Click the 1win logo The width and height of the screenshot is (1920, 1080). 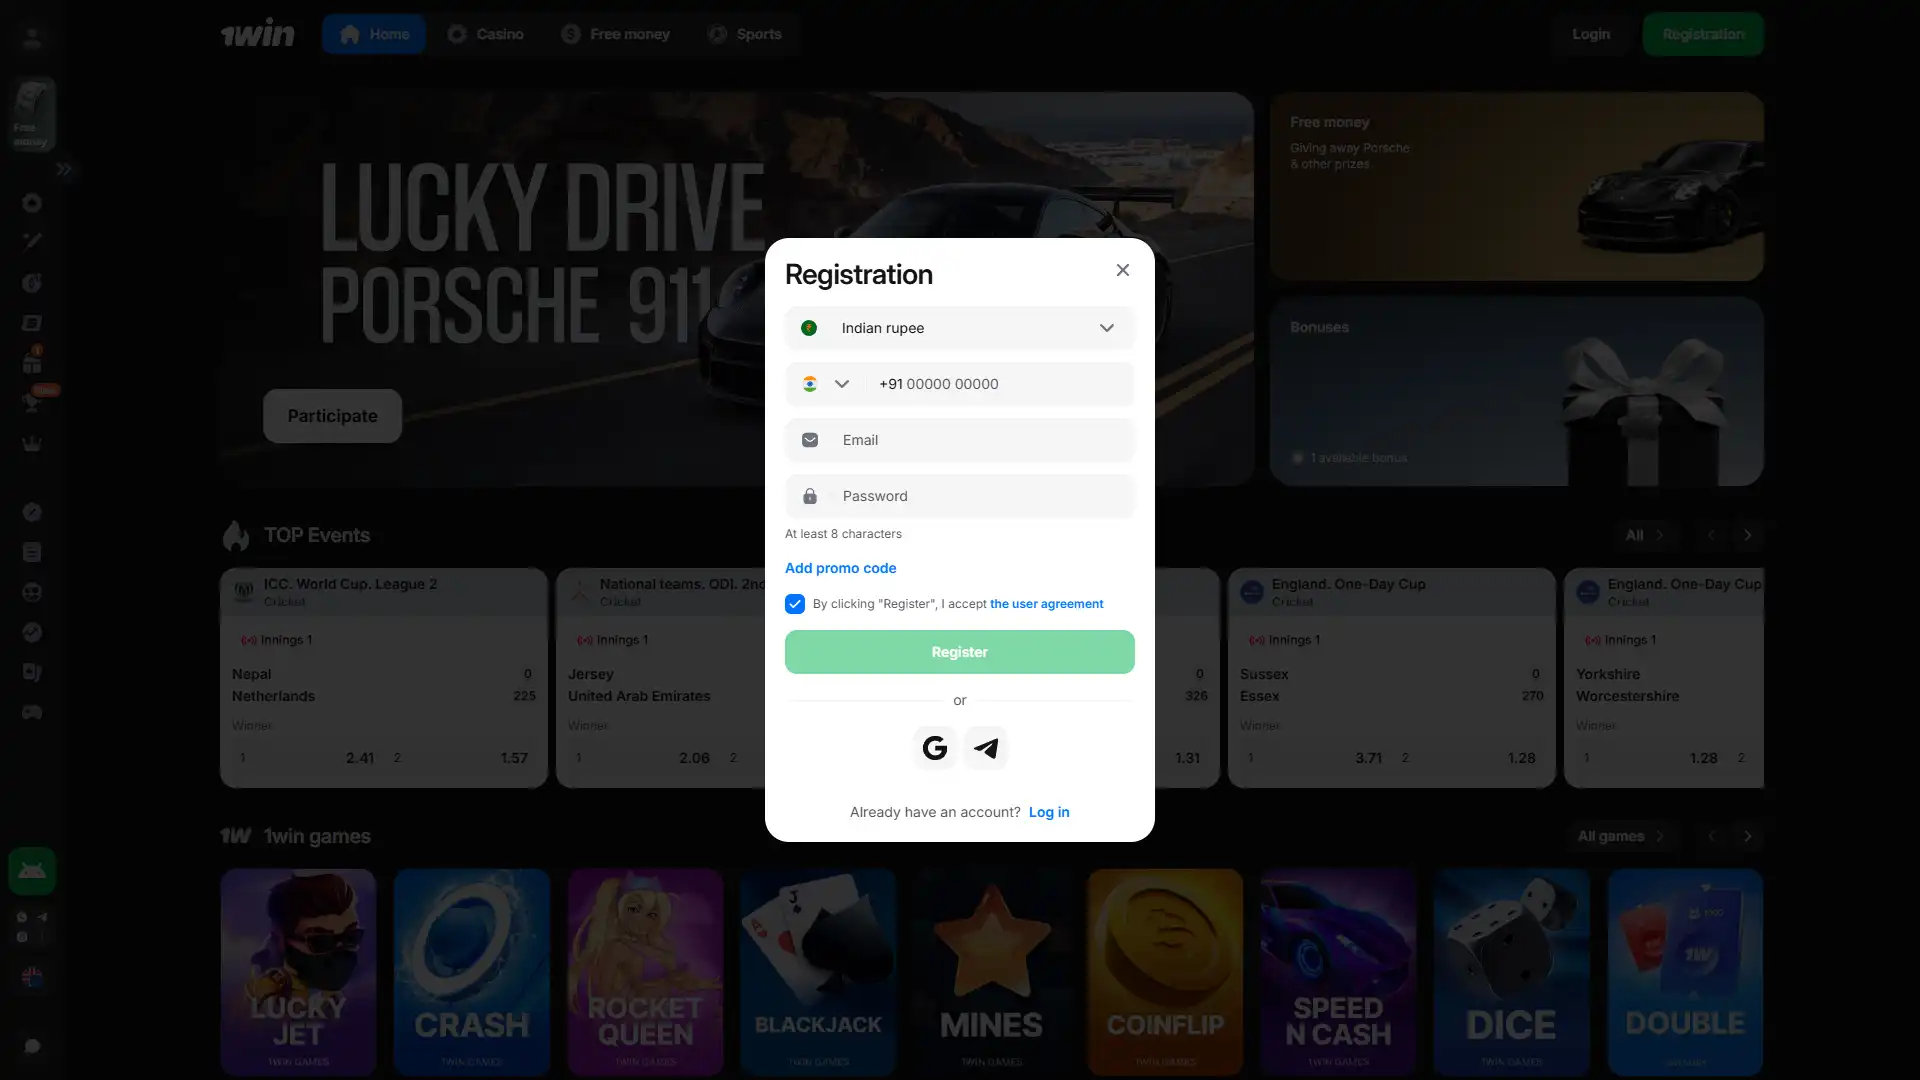click(258, 34)
